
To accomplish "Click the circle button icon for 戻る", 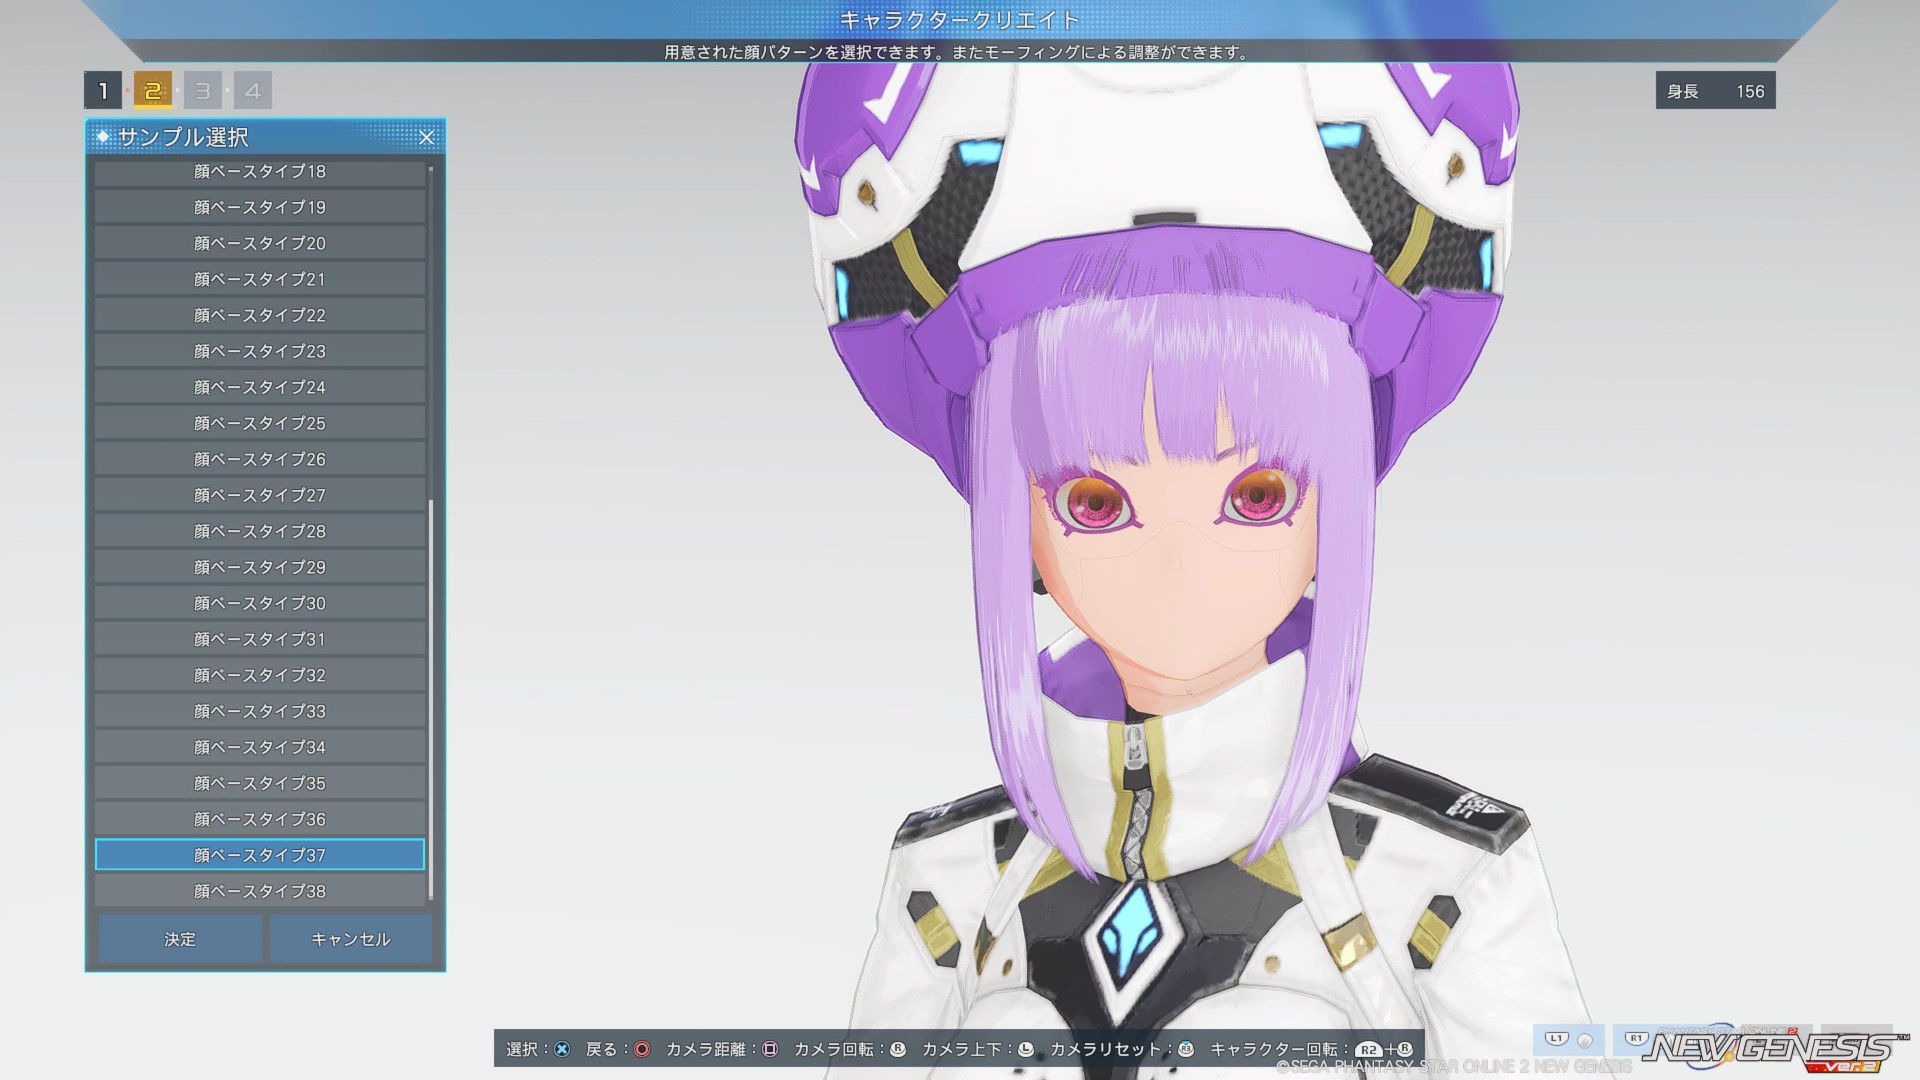I will 642,1049.
